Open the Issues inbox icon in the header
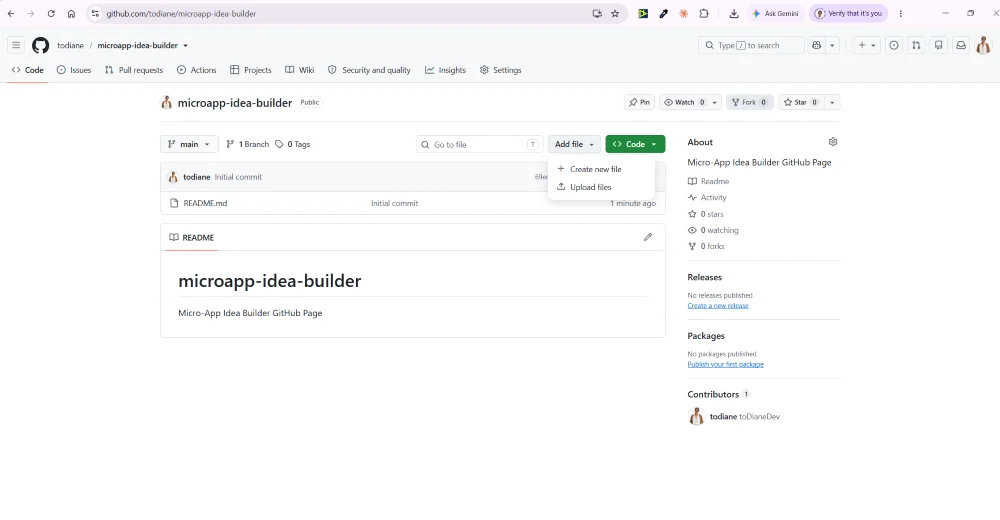This screenshot has height=520, width=1000. click(x=894, y=45)
